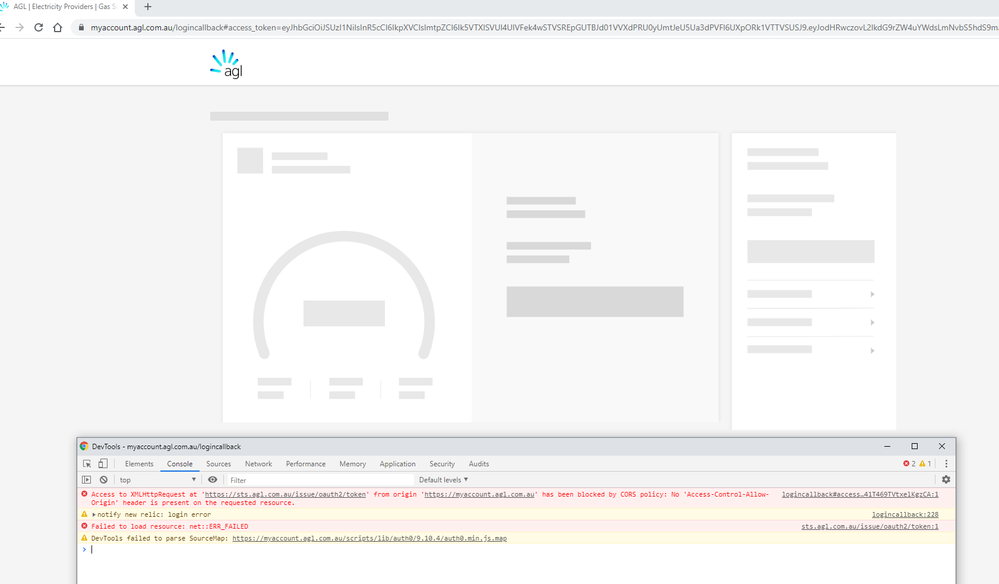Open the 'top' JavaScript context dropdown
The width and height of the screenshot is (999, 584).
[158, 480]
